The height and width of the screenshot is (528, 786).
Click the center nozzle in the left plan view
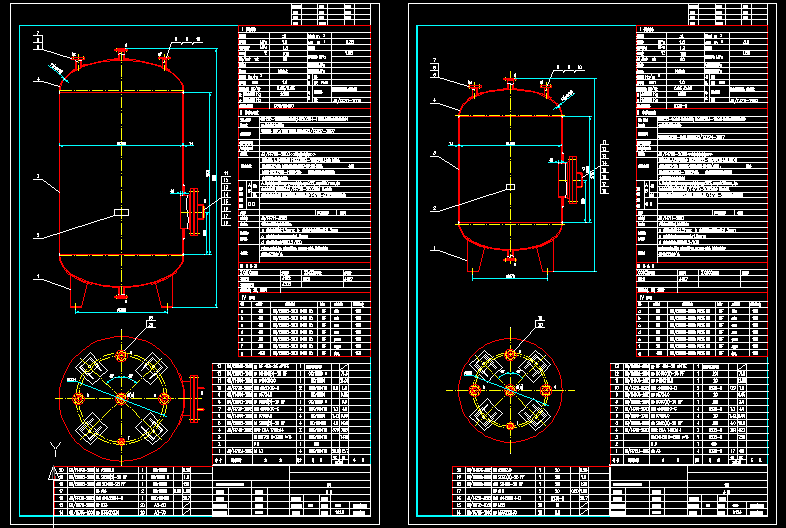tap(121, 400)
